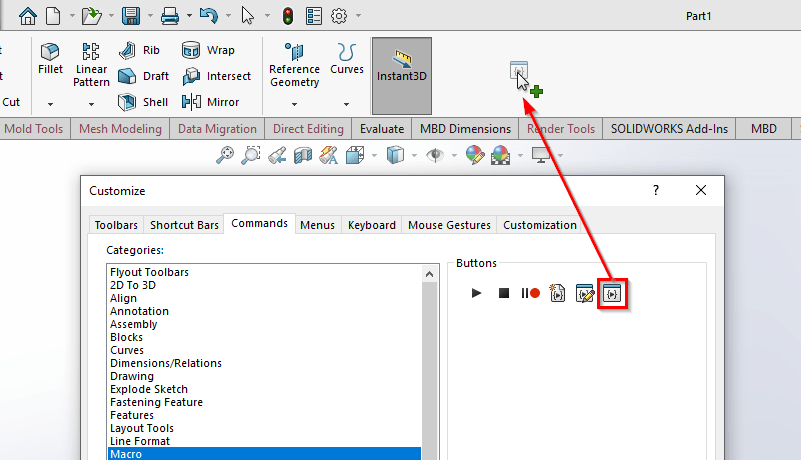Create a new document with New icon
801x460 pixels.
coord(53,16)
